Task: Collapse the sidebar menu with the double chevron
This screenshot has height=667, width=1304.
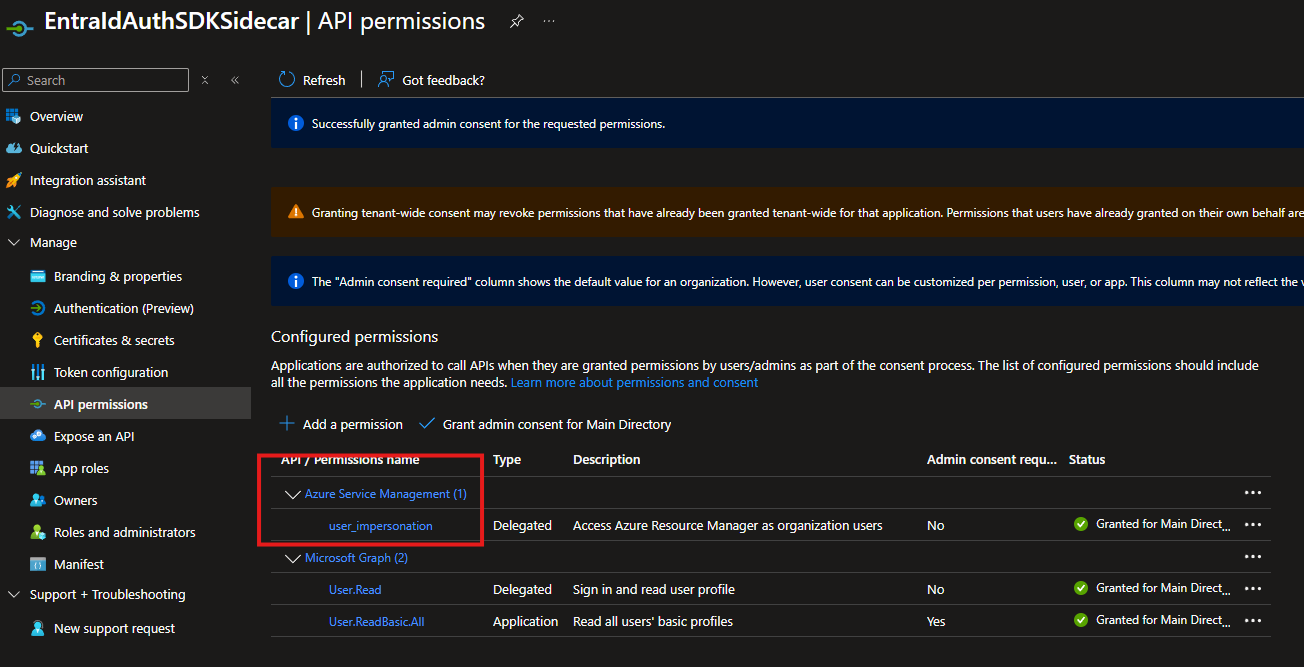Action: click(235, 80)
